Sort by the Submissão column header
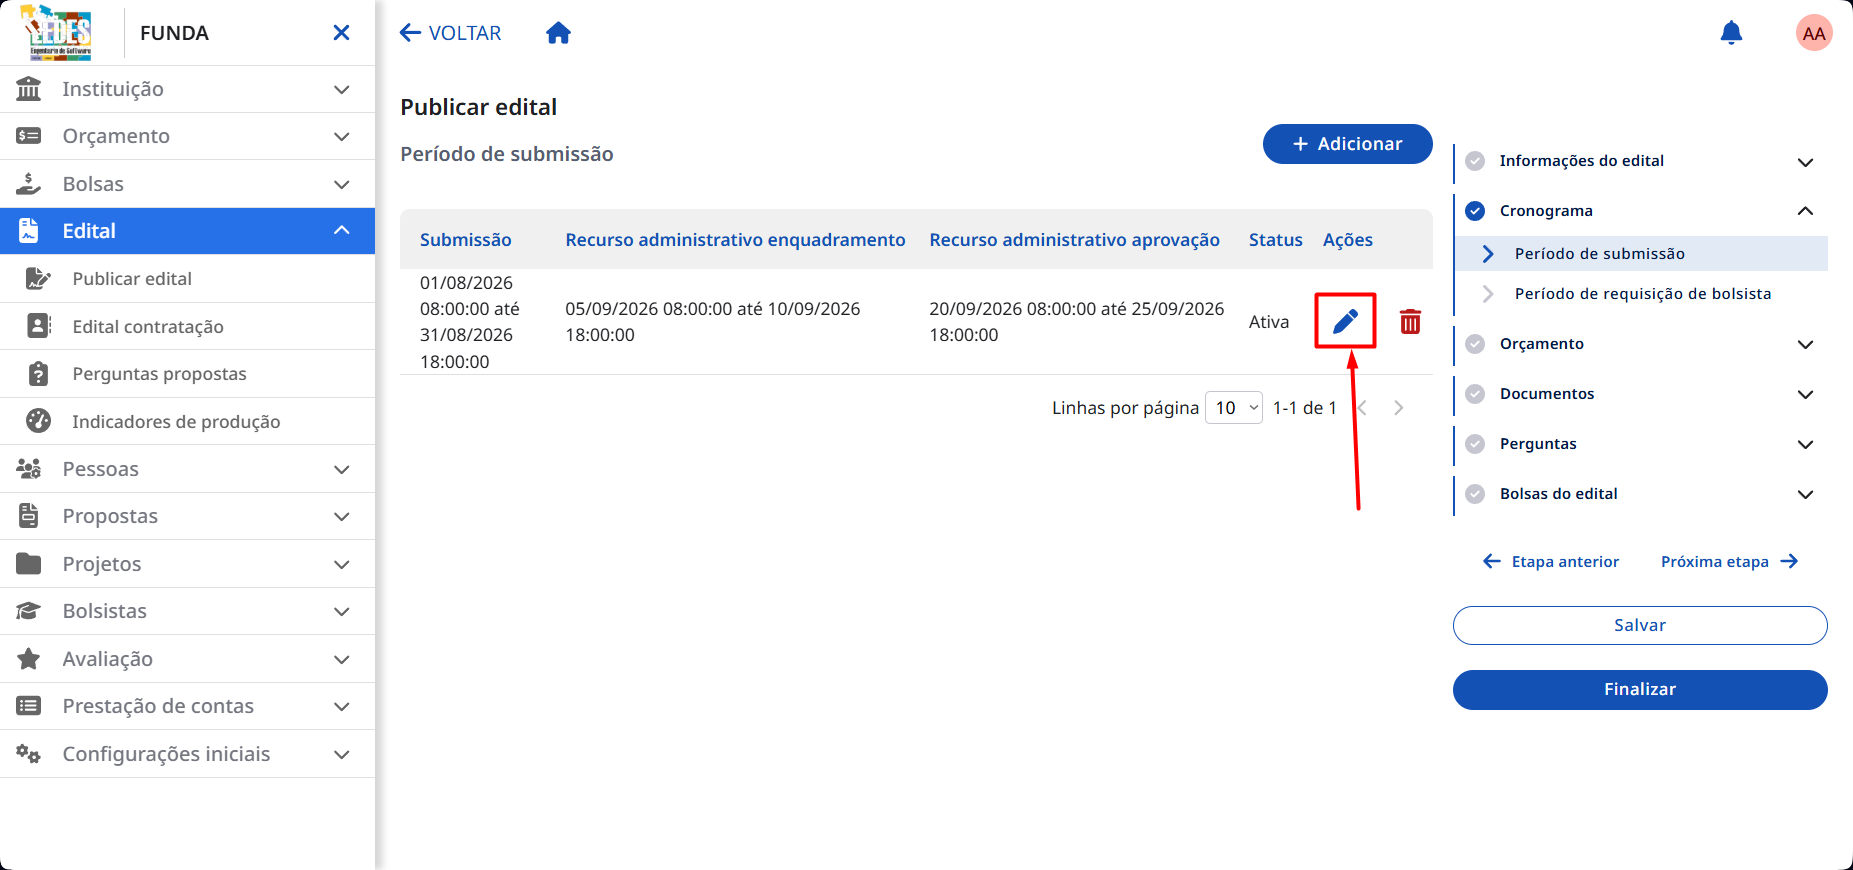 465,240
